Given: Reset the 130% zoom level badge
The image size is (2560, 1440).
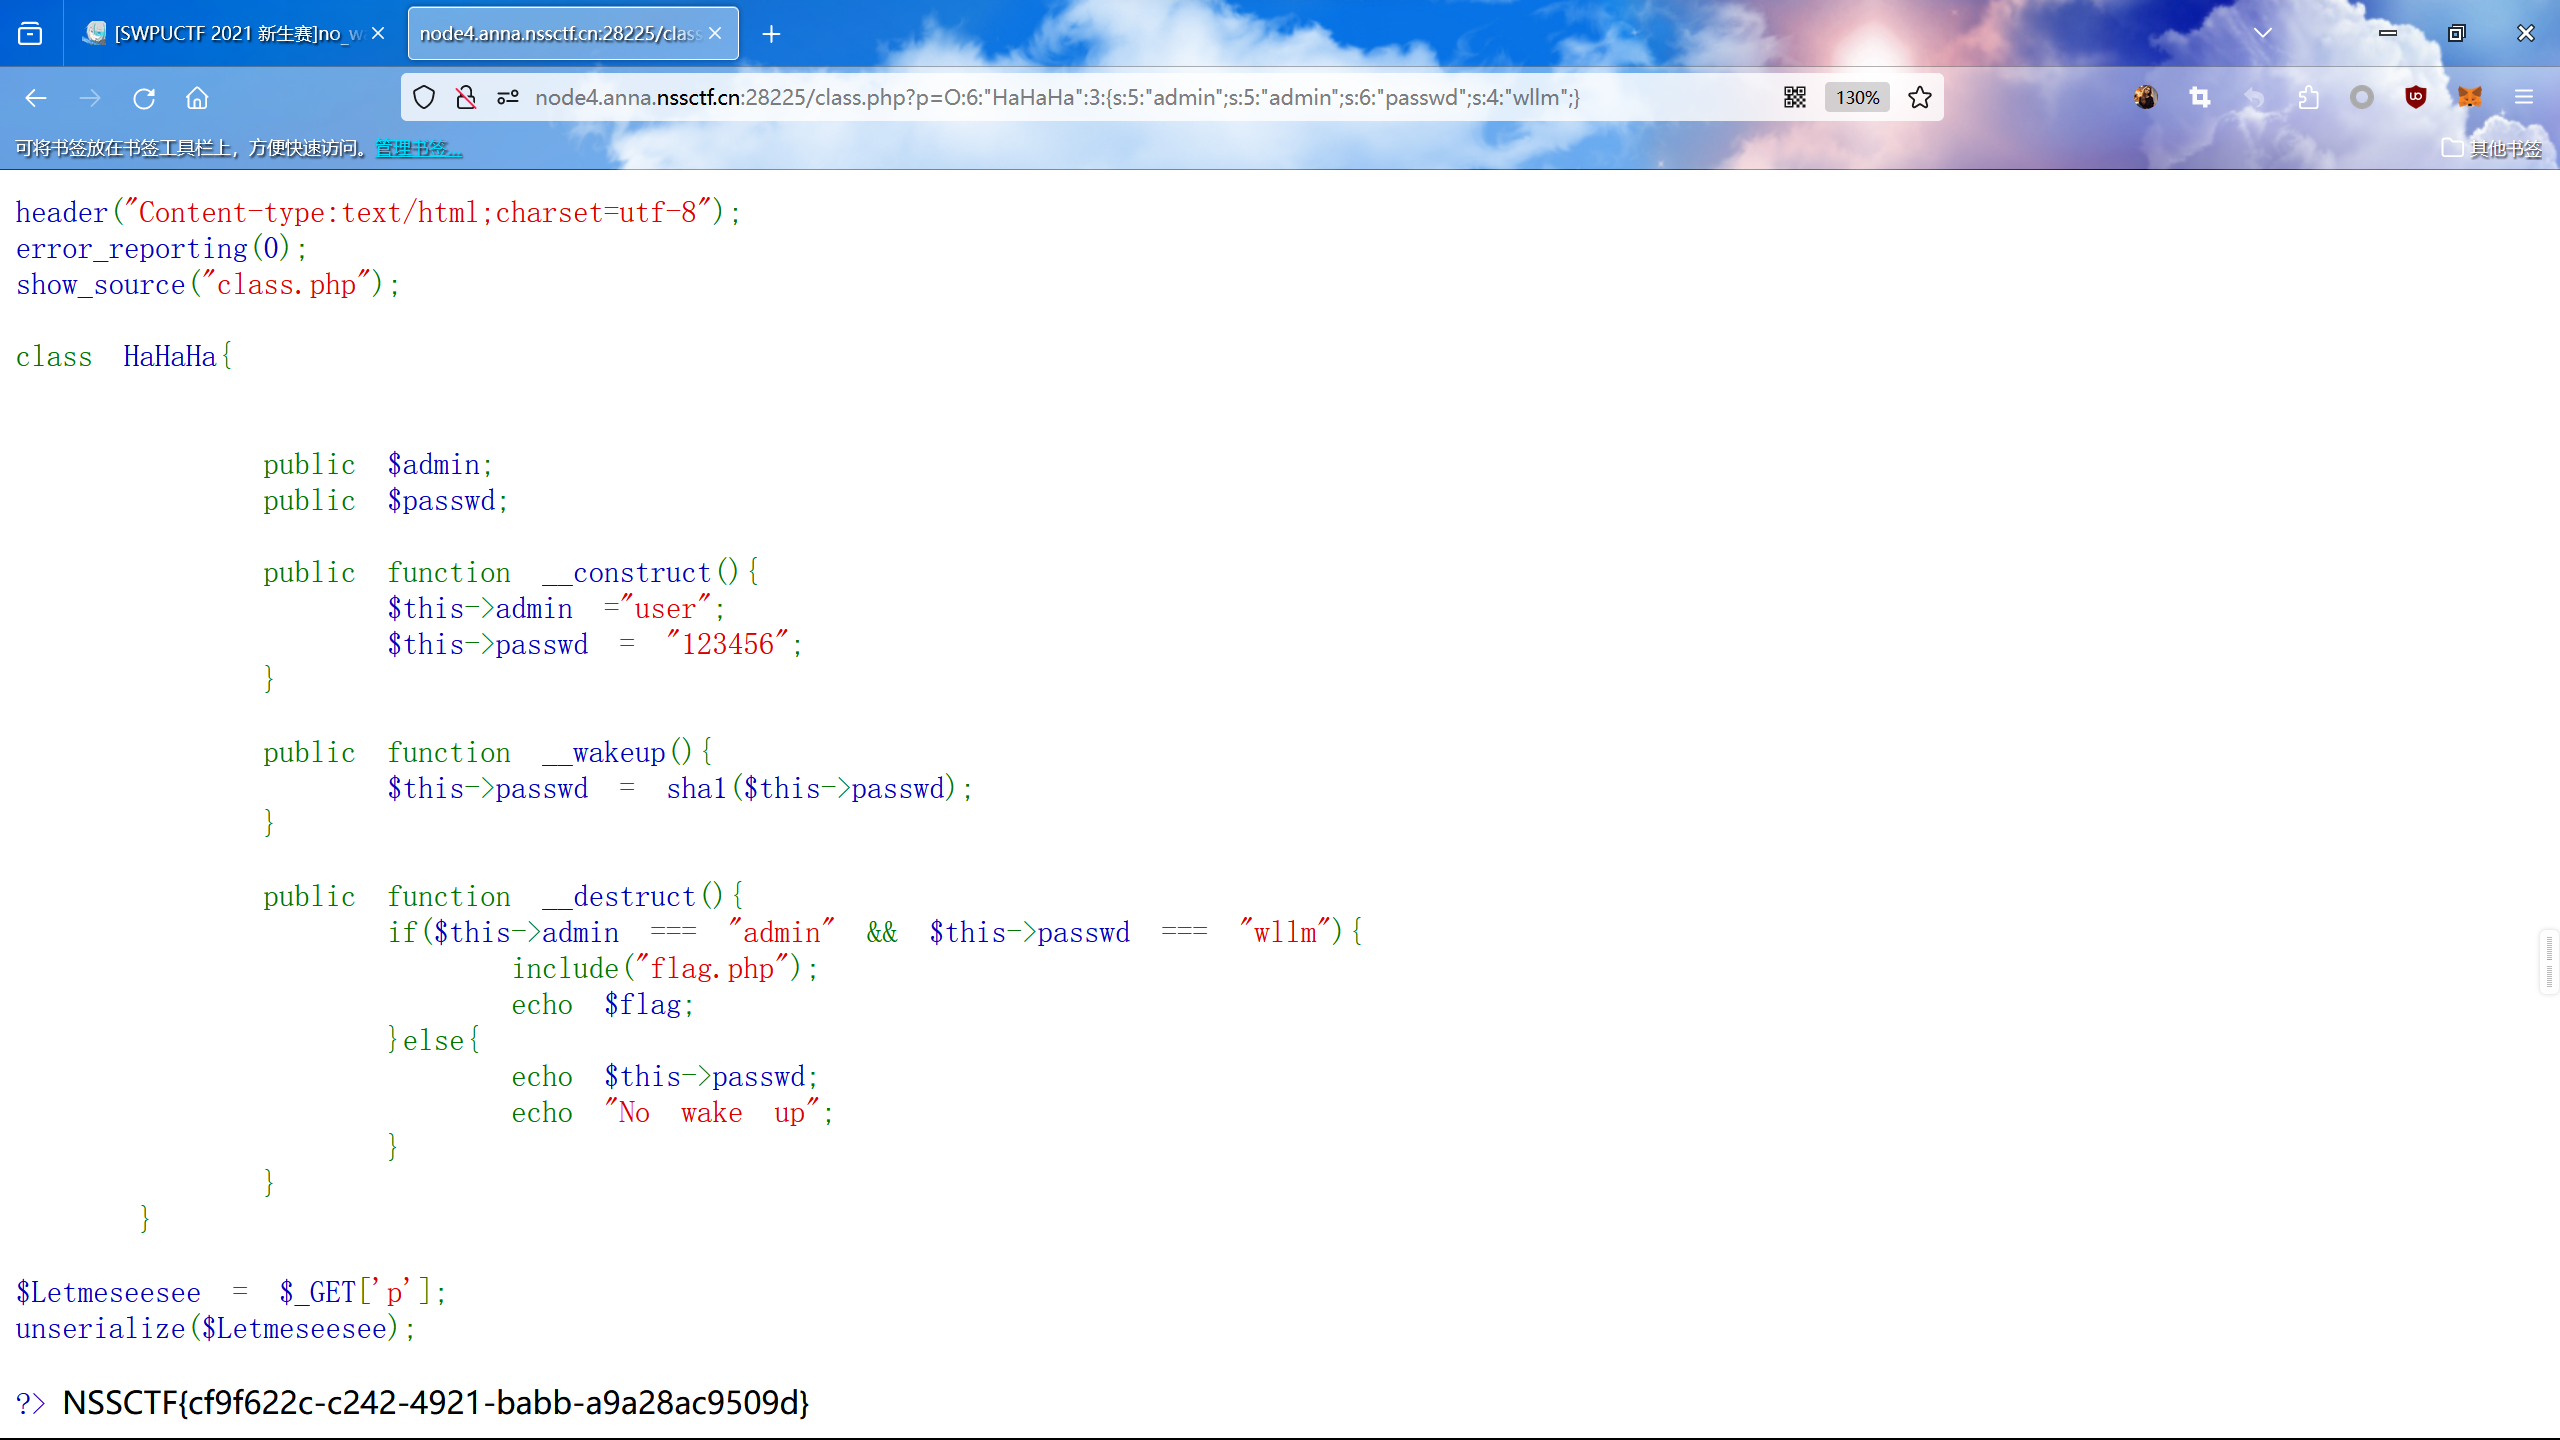Looking at the screenshot, I should tap(1857, 97).
